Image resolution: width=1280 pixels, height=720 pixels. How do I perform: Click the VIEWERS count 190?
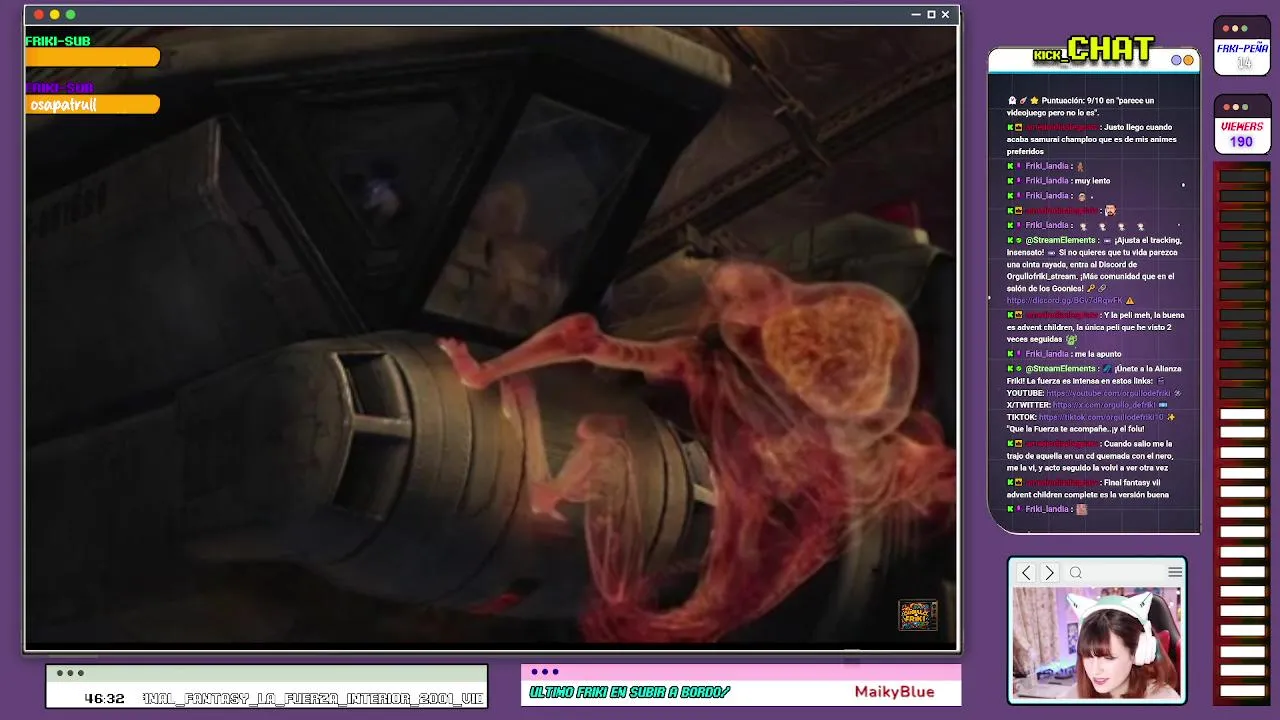point(1241,142)
